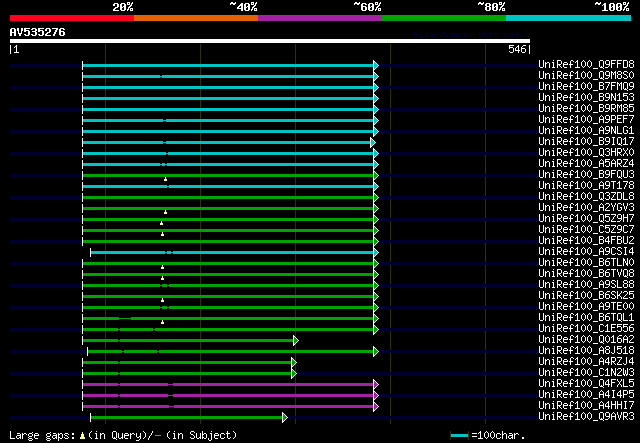Click the UniRef100_B6SK25 label
640x443 pixels.
[x=586, y=296]
